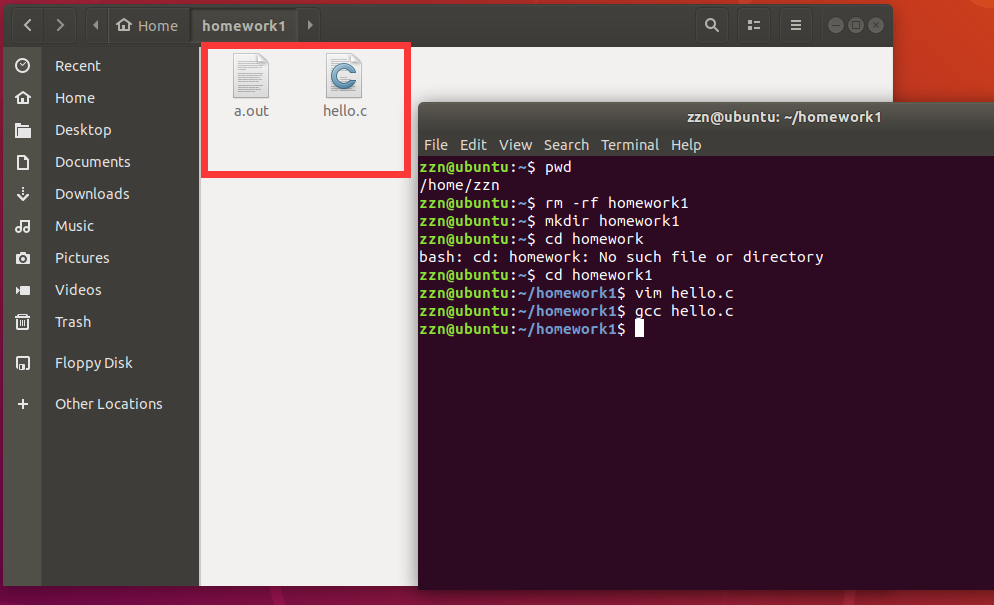Select the a.out file icon
994x605 pixels.
(251, 75)
